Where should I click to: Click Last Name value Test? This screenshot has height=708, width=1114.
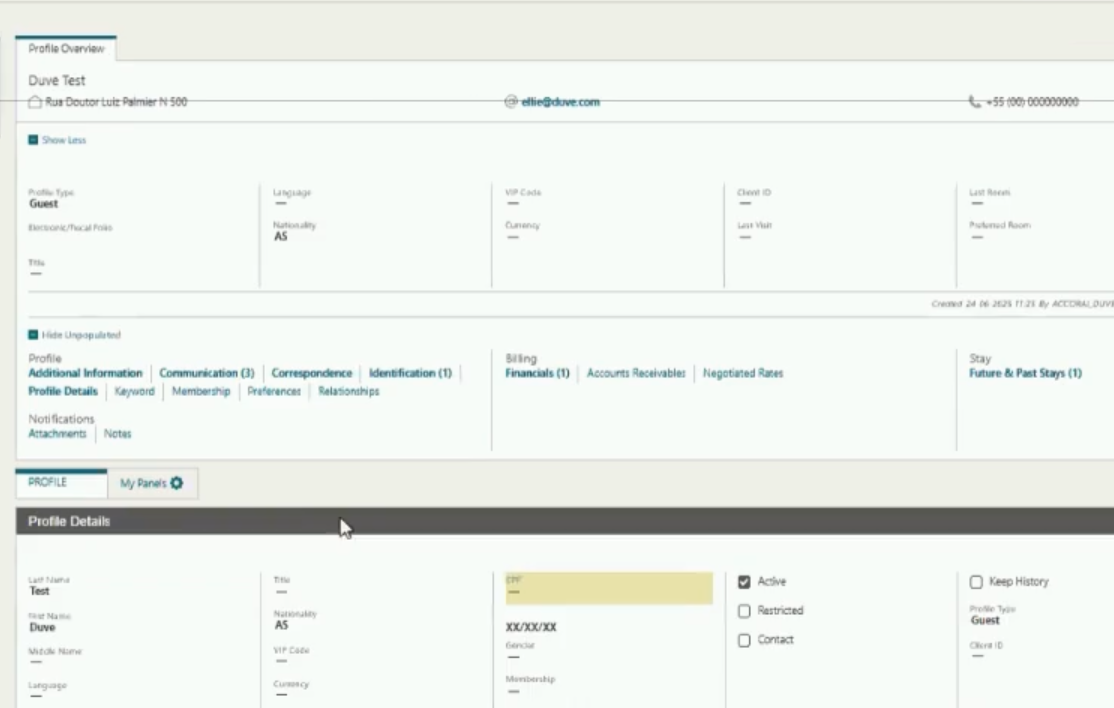coord(39,591)
